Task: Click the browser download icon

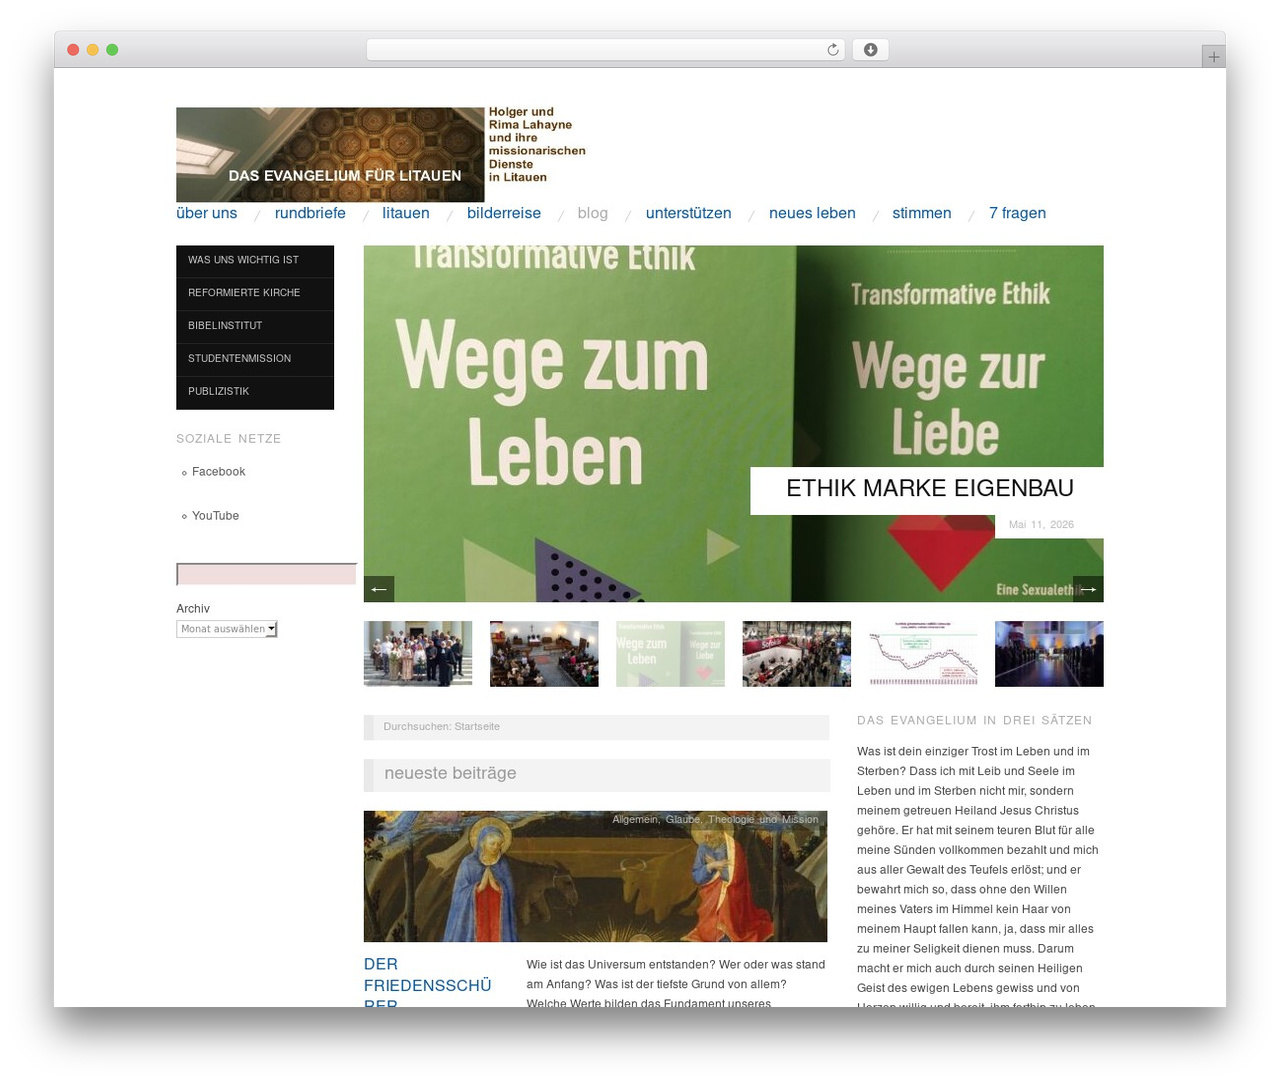Action: pos(870,50)
